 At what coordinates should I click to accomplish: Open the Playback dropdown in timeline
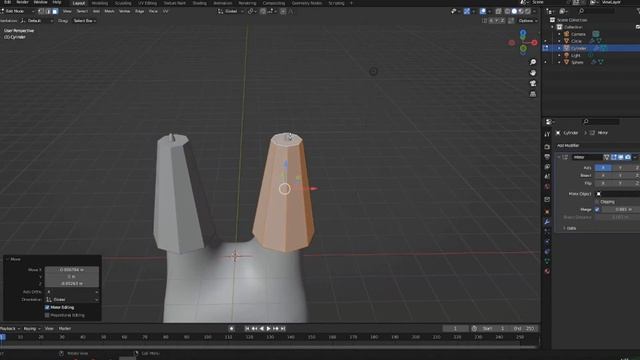click(x=10, y=329)
